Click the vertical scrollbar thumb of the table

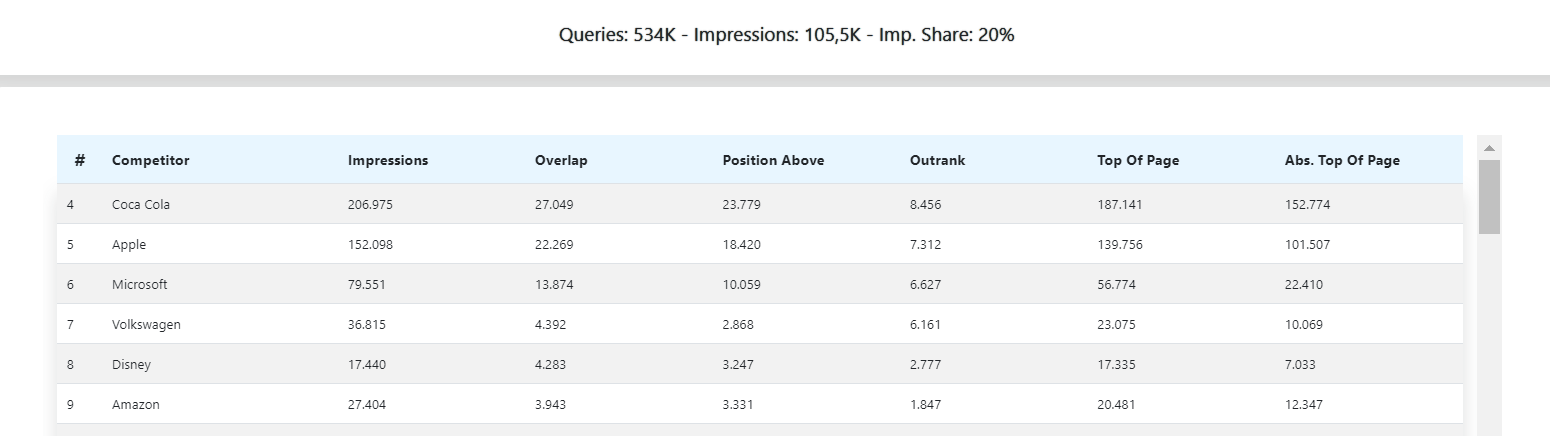tap(1490, 197)
